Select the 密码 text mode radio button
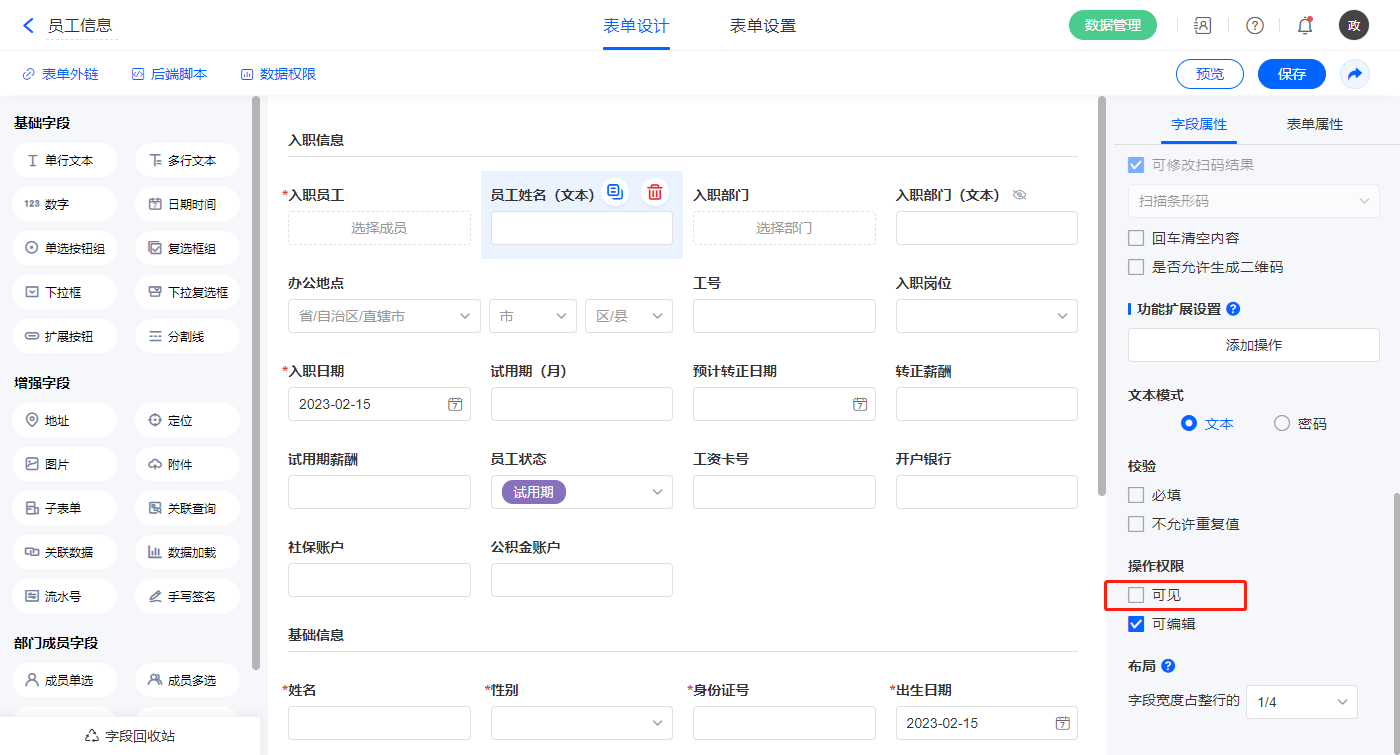1400x755 pixels. pyautogui.click(x=1282, y=423)
